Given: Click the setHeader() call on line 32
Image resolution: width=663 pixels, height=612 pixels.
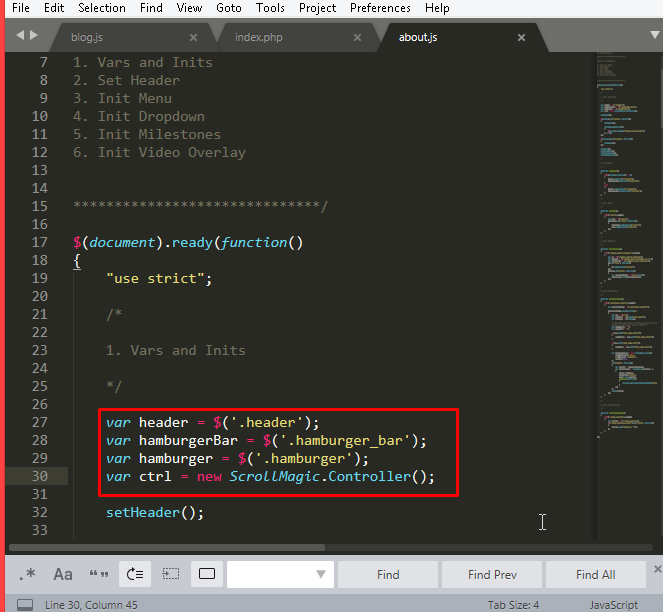Looking at the screenshot, I should click(x=155, y=513).
